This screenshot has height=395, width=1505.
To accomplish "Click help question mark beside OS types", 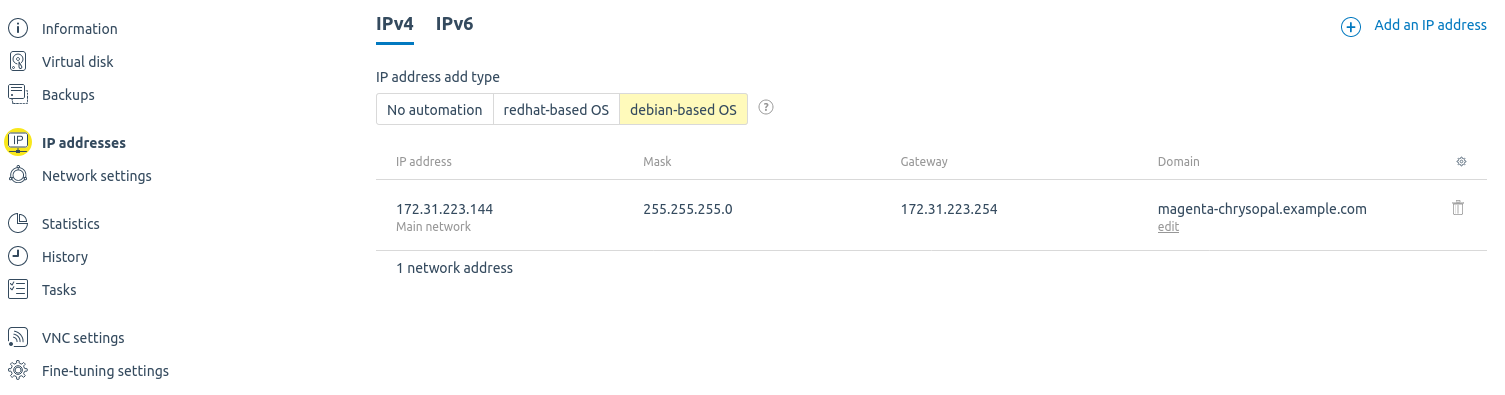I will pyautogui.click(x=766, y=108).
